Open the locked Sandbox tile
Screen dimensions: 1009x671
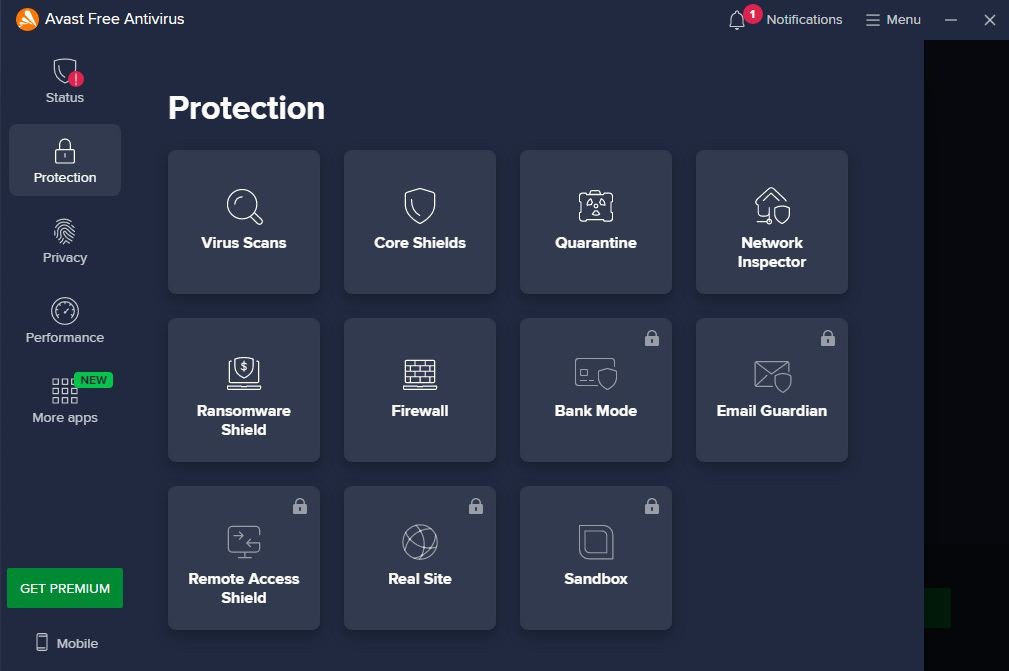(x=596, y=558)
